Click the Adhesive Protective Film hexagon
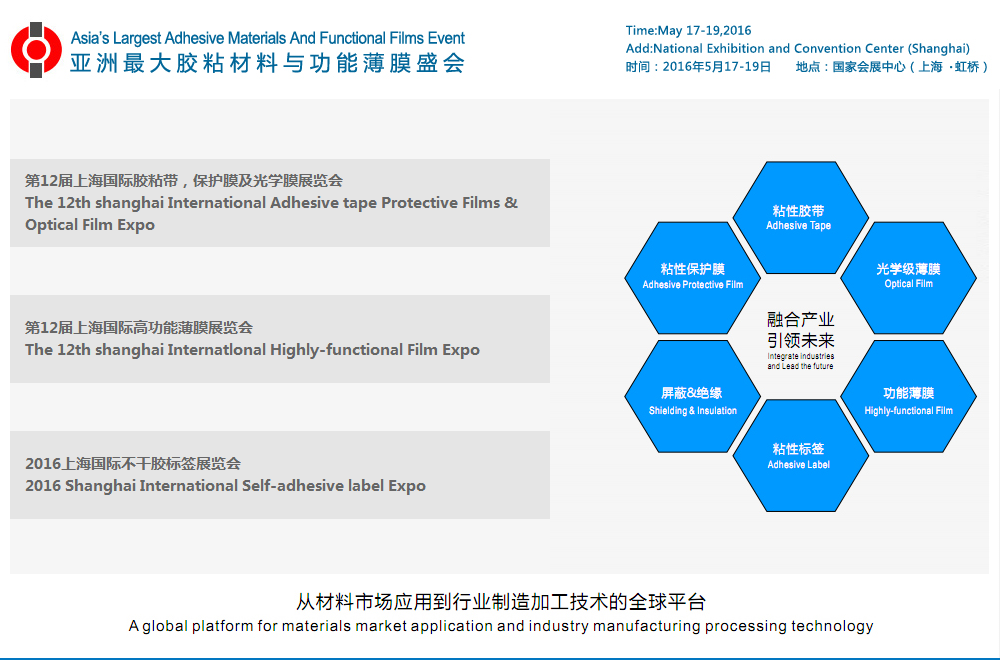The height and width of the screenshot is (660, 1000). click(692, 277)
